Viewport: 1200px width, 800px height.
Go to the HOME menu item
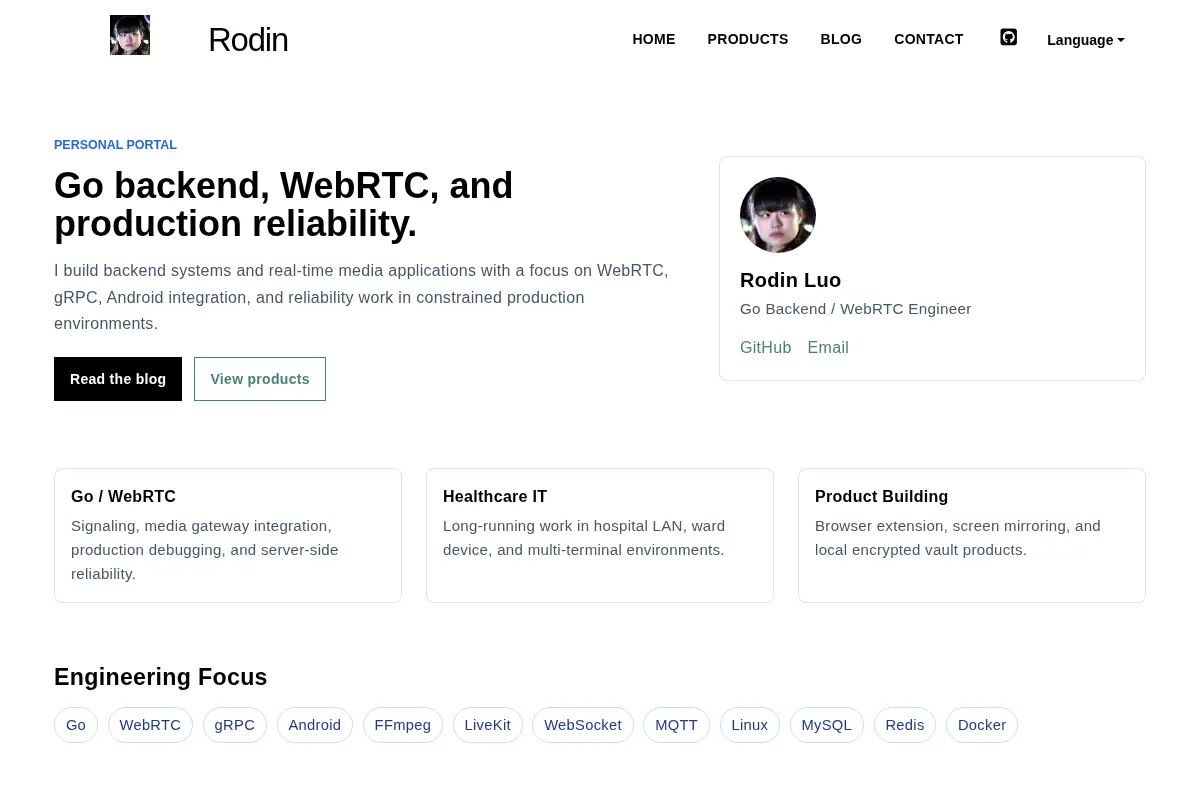tap(654, 39)
